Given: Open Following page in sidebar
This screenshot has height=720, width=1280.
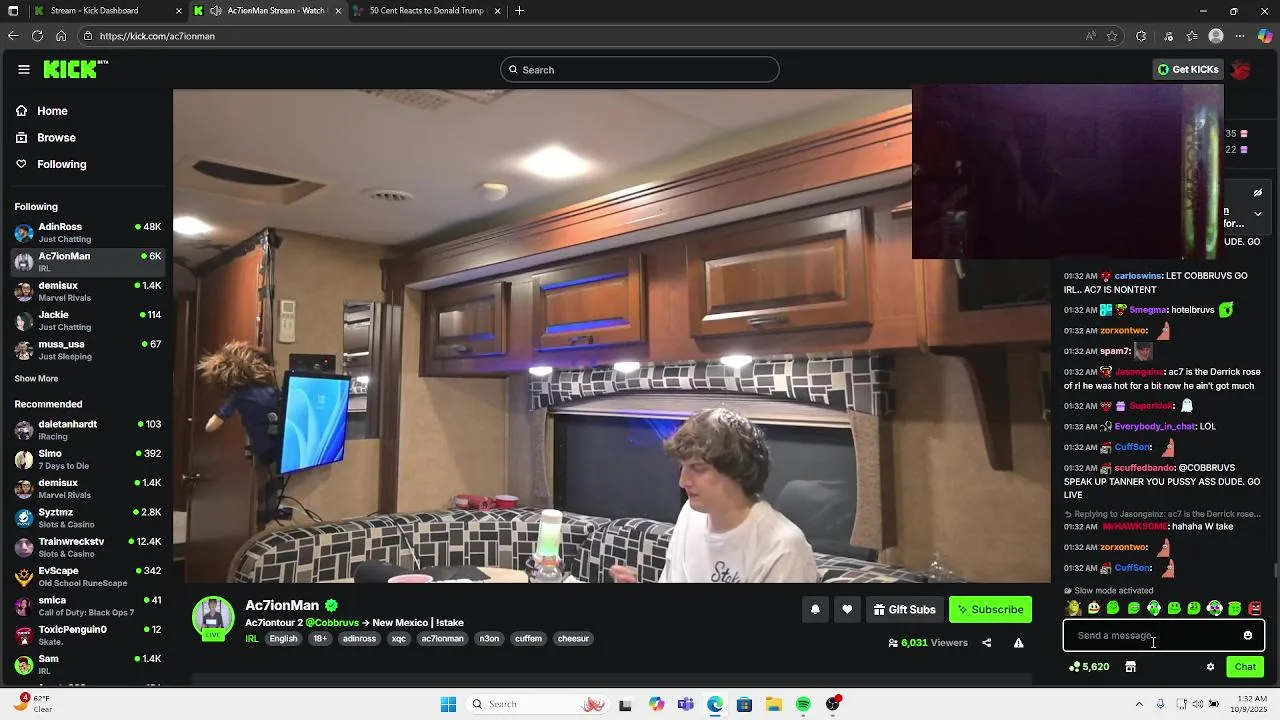Looking at the screenshot, I should click(x=86, y=164).
